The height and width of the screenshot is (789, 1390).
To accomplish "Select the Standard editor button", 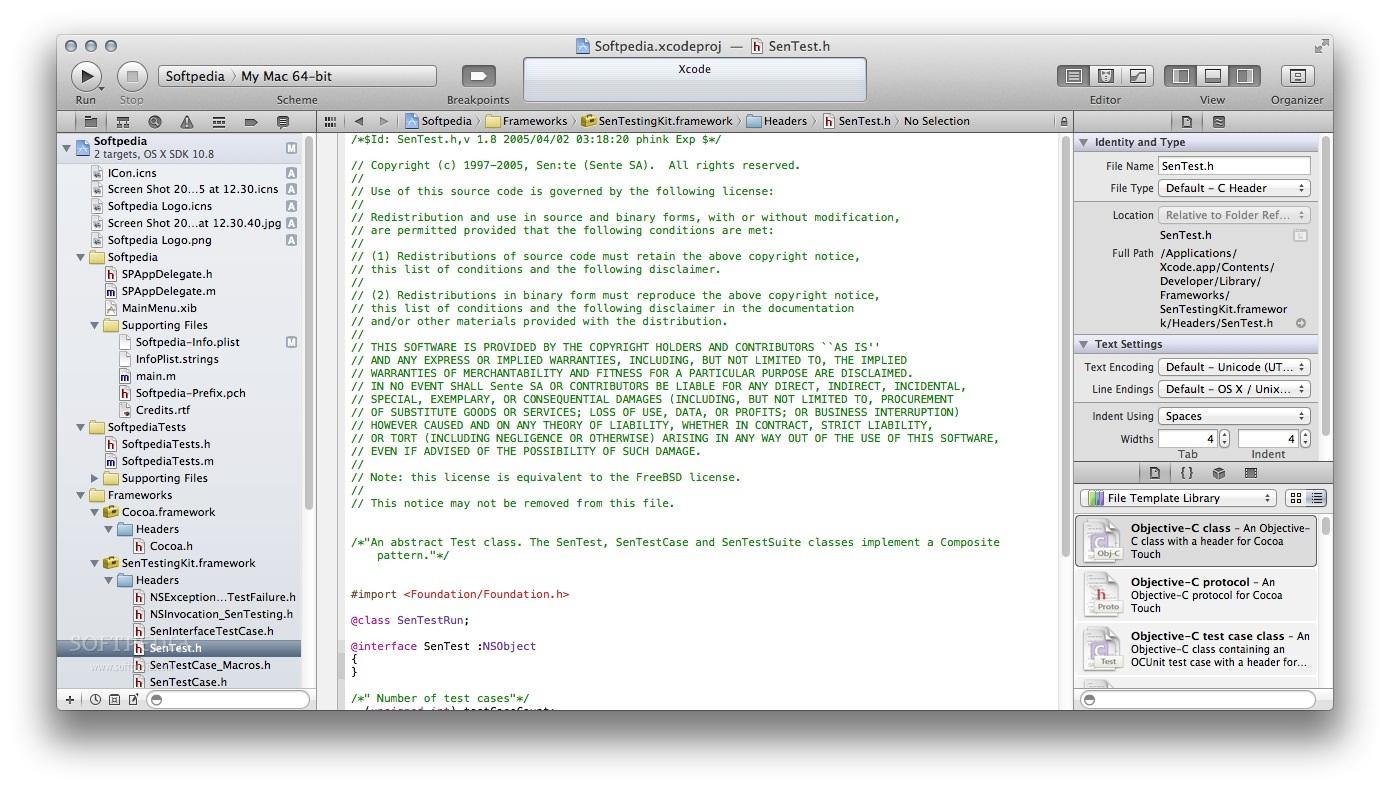I will 1074,76.
